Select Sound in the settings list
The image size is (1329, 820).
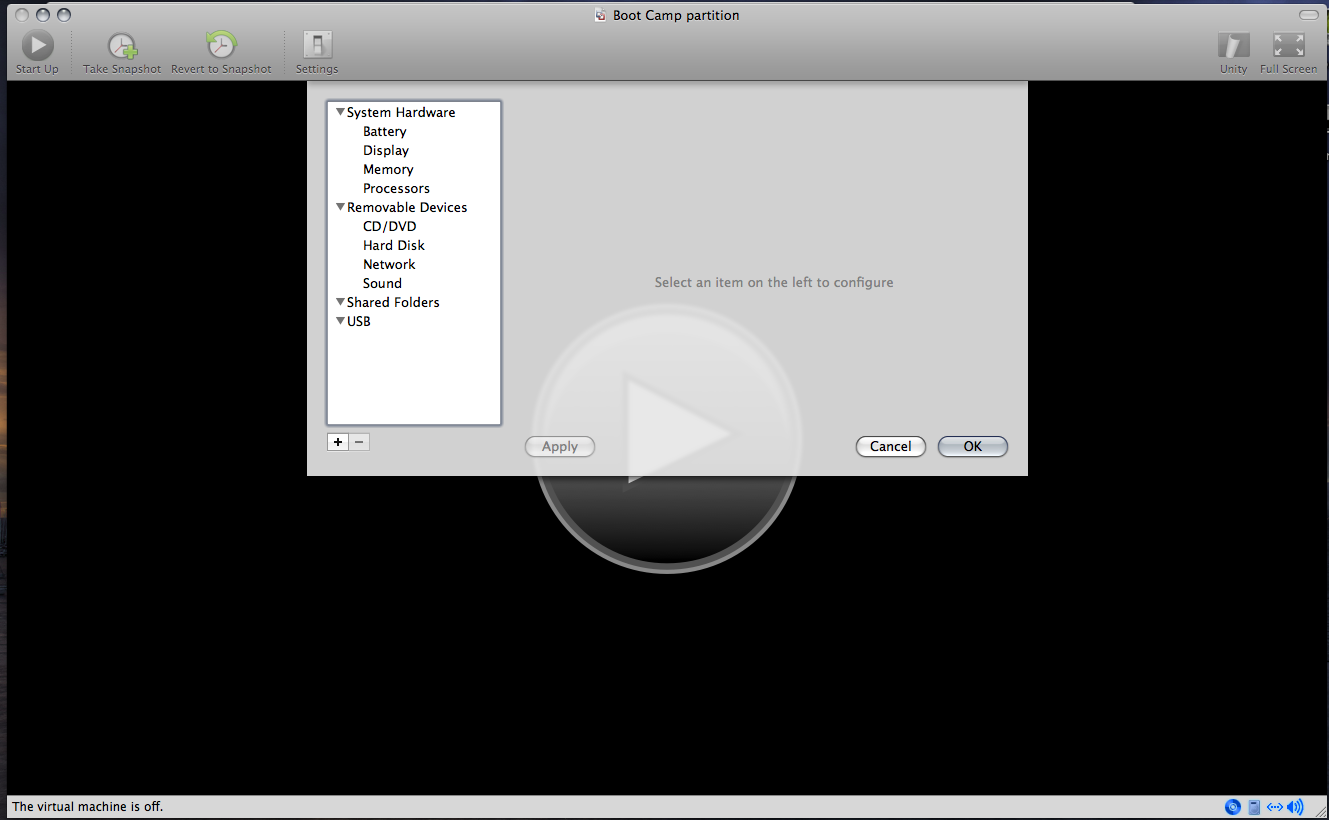[382, 284]
